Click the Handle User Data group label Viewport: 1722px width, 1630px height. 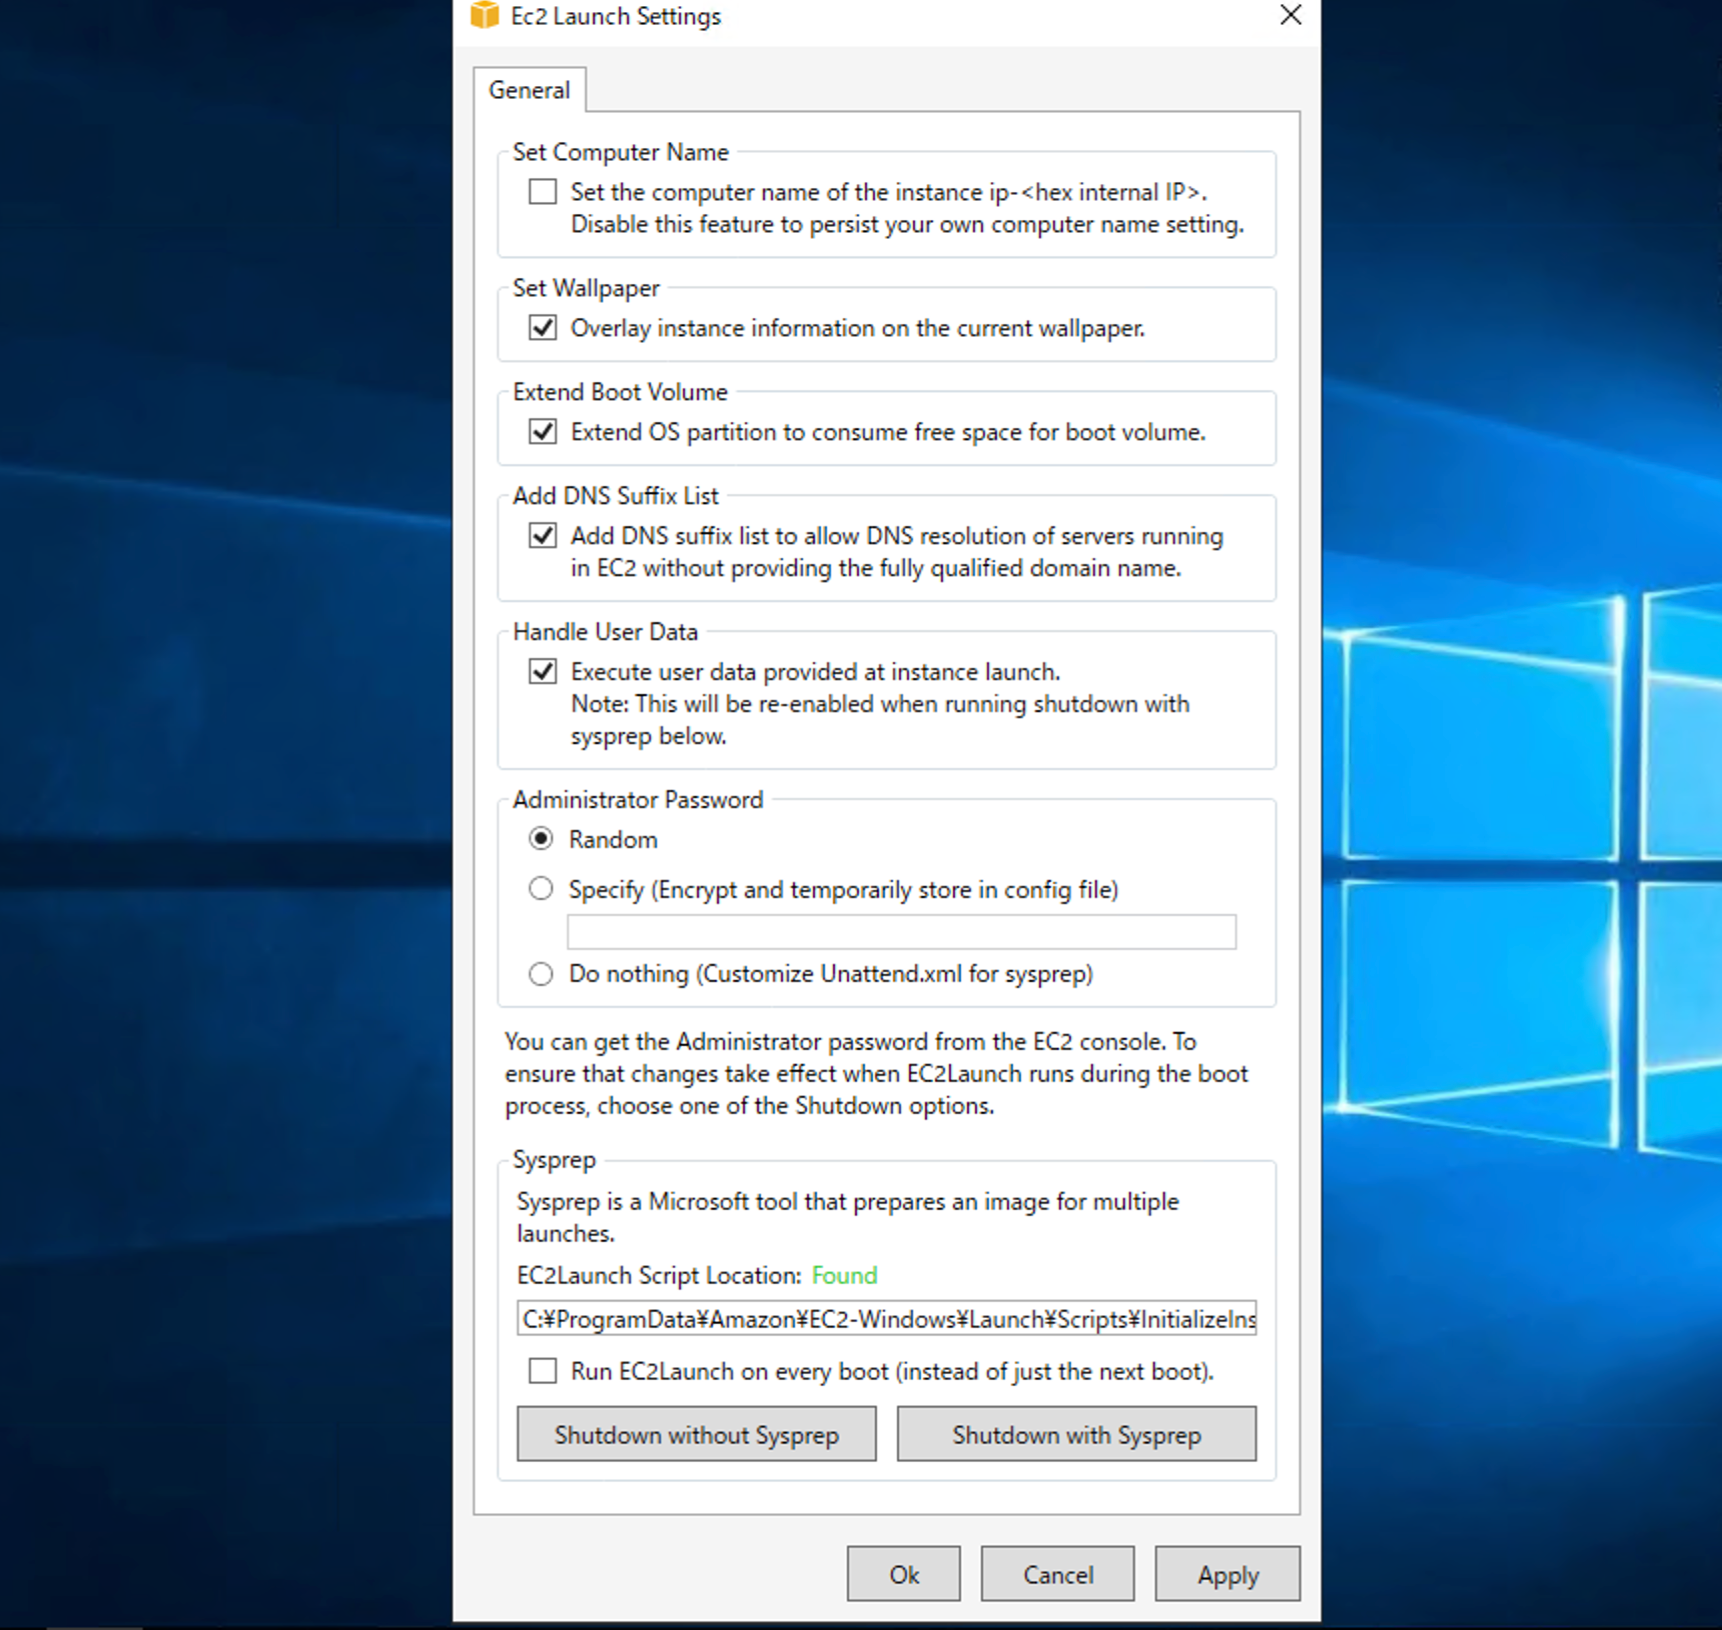[x=605, y=632]
